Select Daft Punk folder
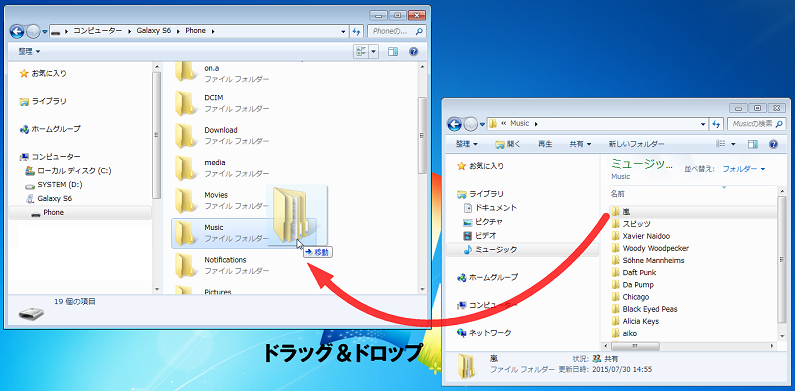Screen dimensions: 795x391 (x=633, y=272)
